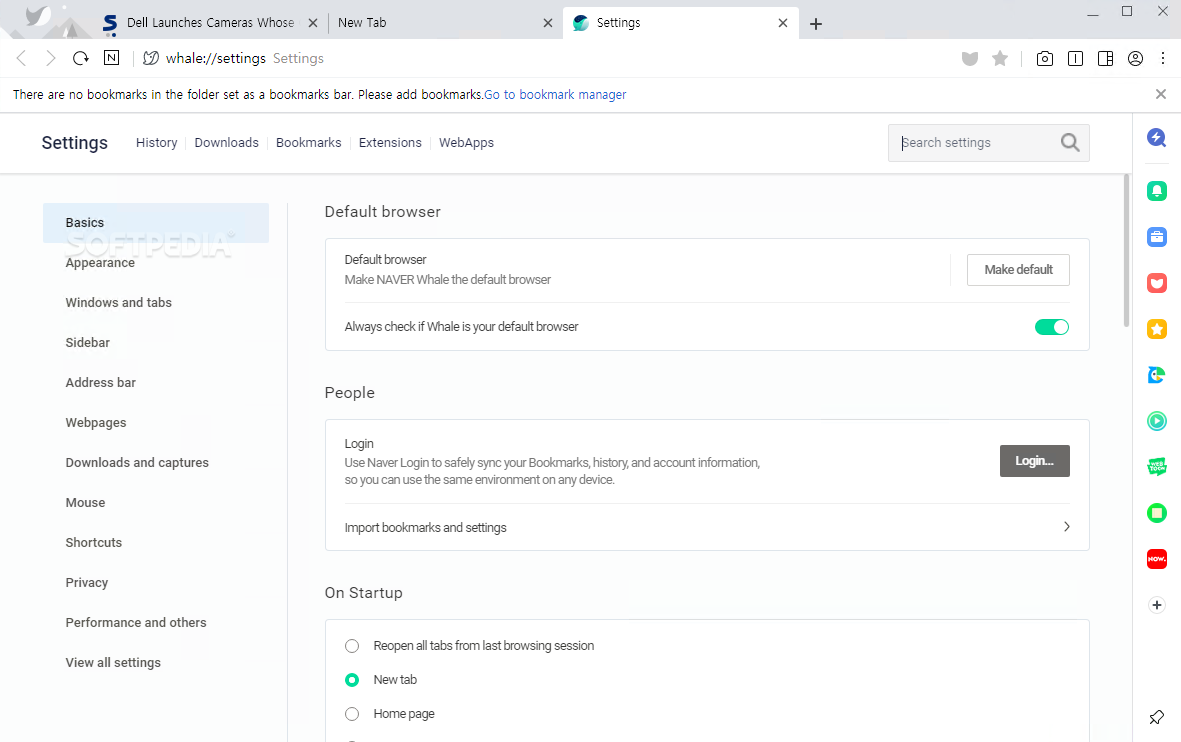Open the Webtoon sidebar icon
The image size is (1181, 742).
tap(1157, 467)
